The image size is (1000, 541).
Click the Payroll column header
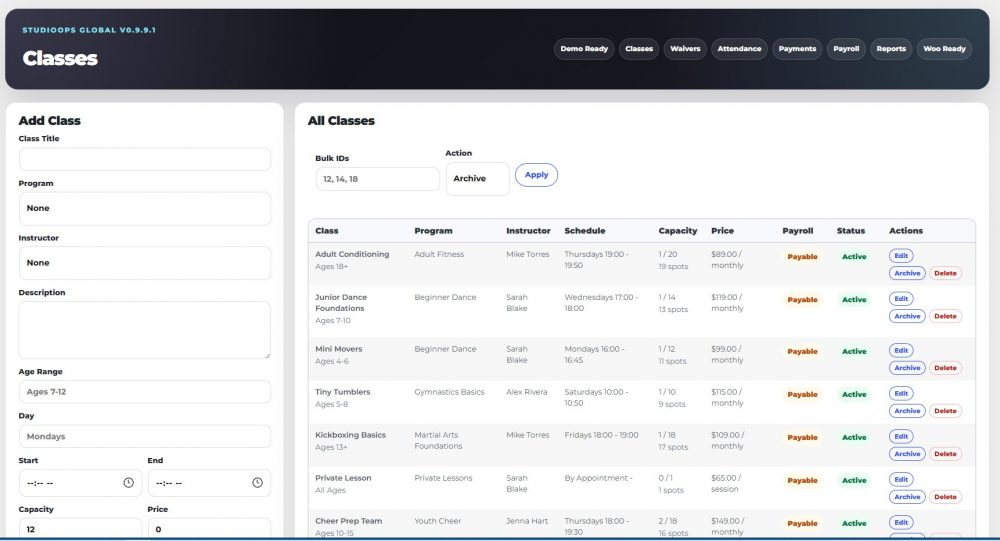798,231
